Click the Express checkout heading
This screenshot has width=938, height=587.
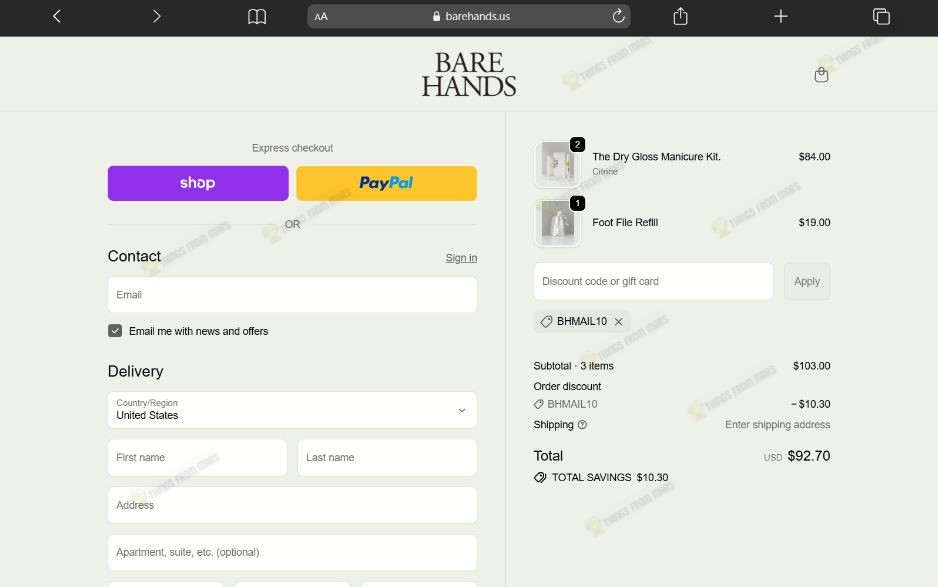[x=292, y=148]
